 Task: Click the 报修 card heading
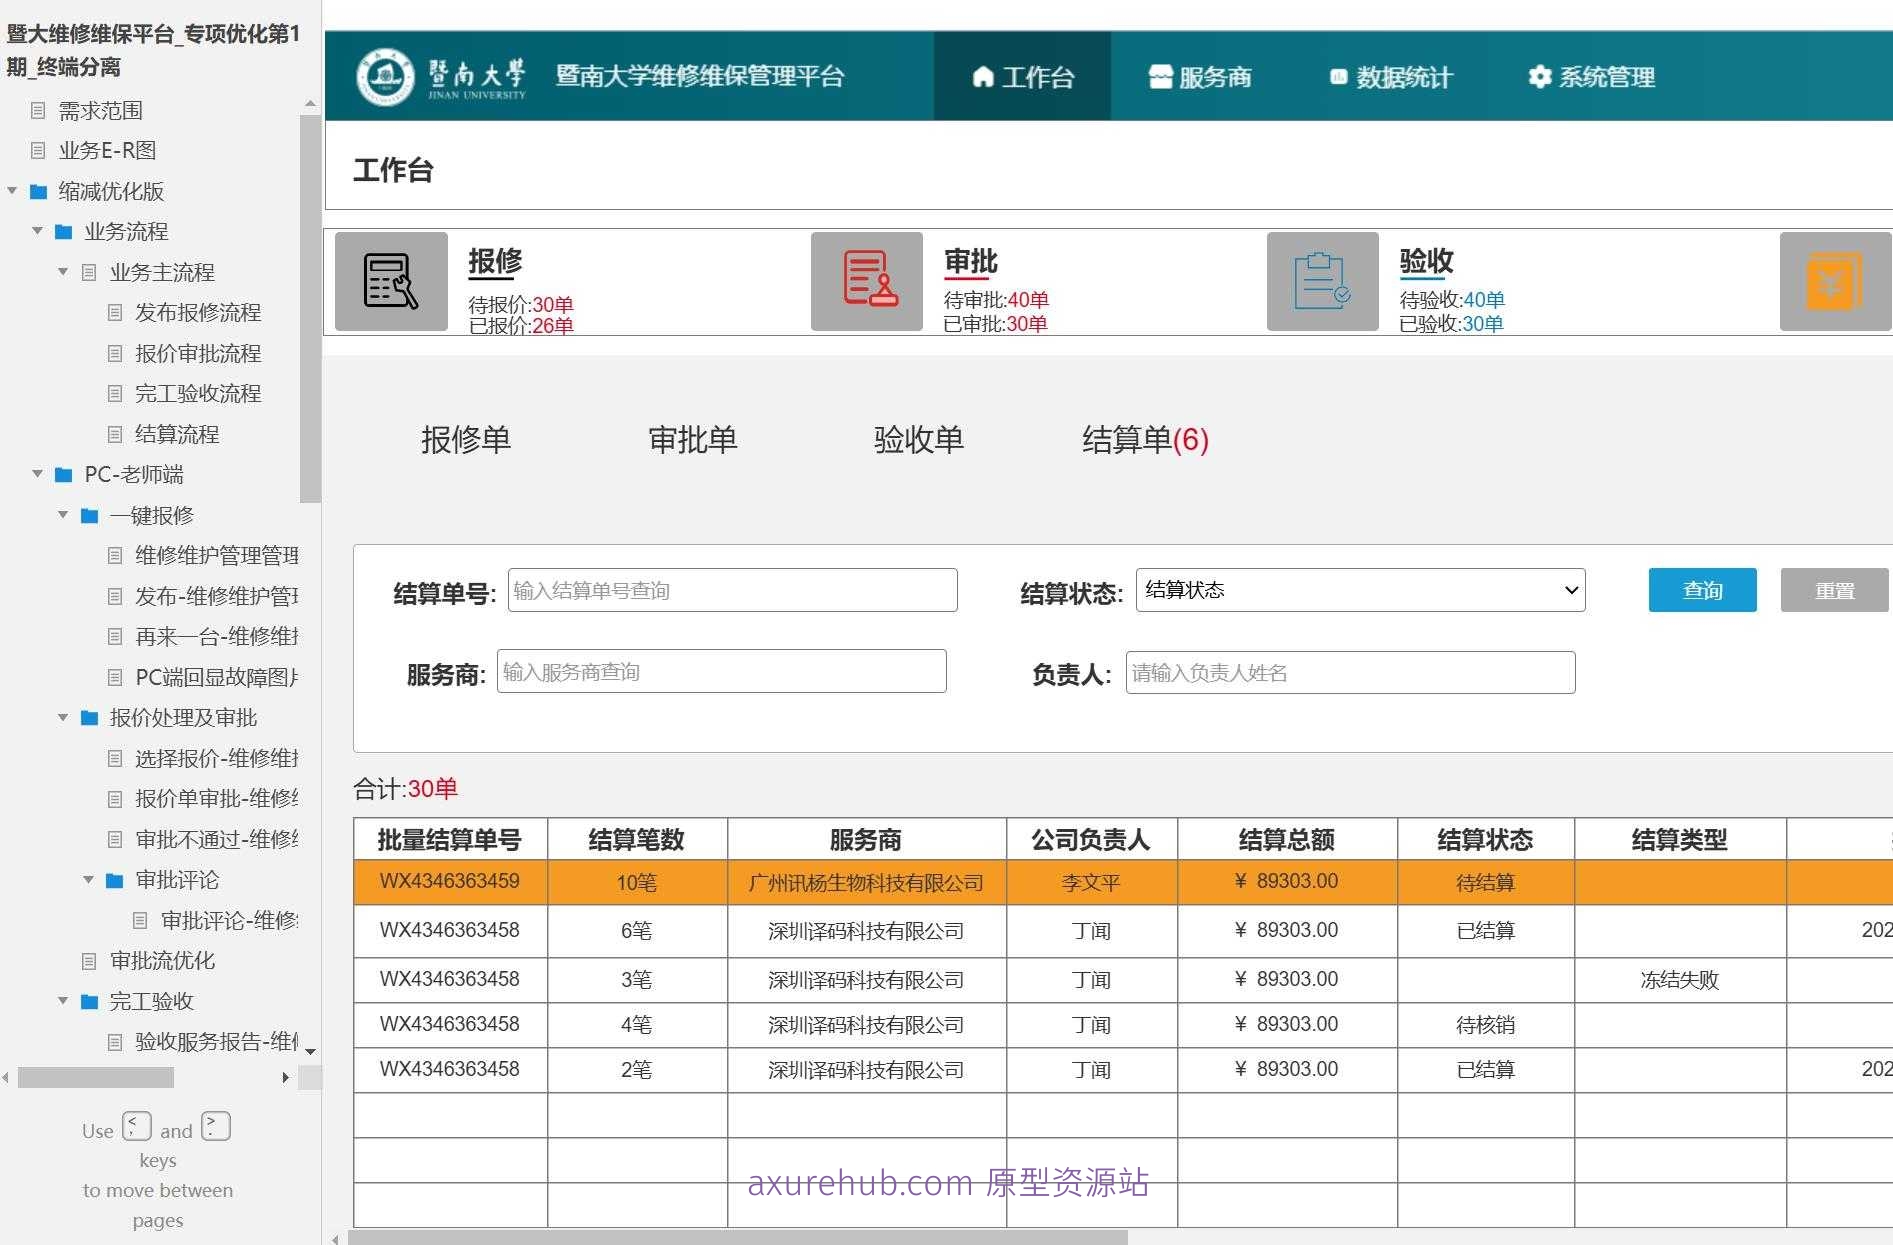click(495, 260)
